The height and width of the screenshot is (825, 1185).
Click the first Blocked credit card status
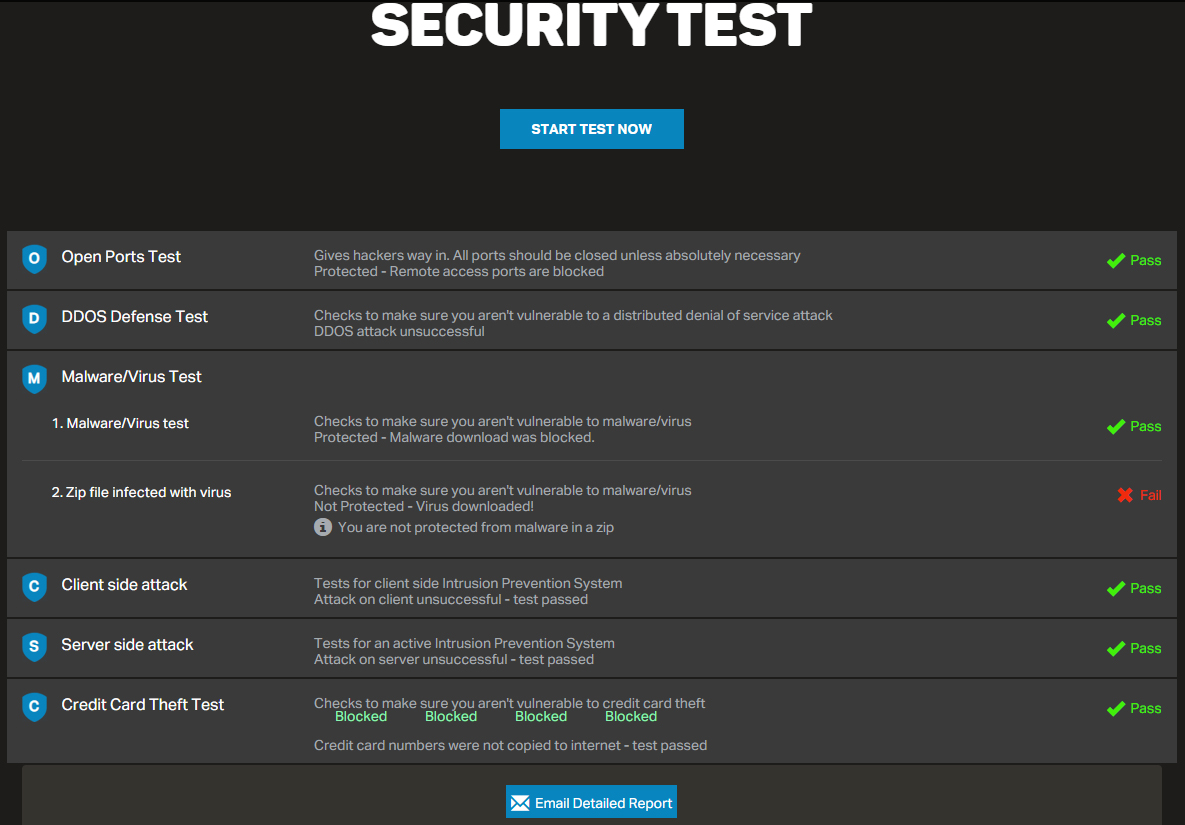coord(361,717)
